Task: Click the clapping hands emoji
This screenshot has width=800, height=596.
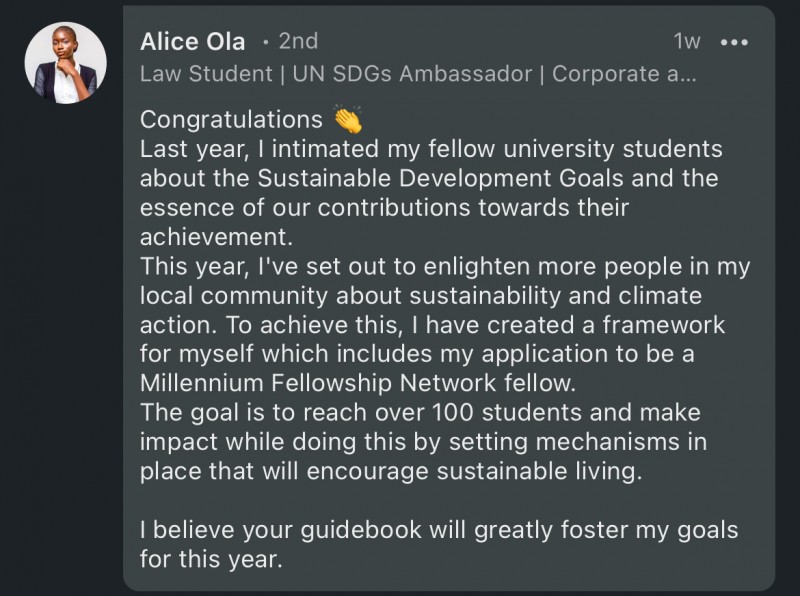Action: (x=348, y=119)
